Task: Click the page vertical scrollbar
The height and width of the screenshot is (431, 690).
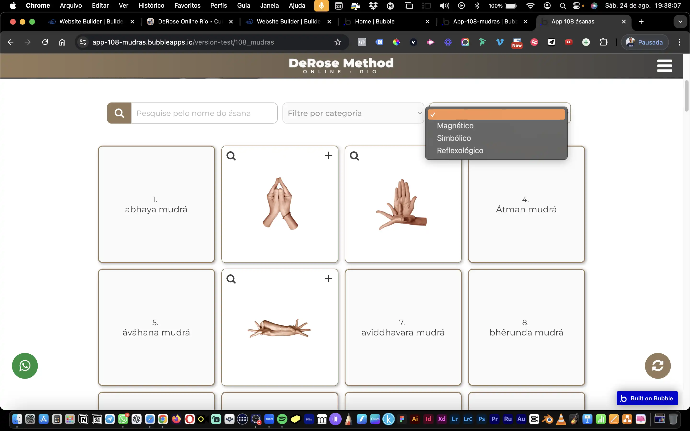Action: tap(686, 97)
